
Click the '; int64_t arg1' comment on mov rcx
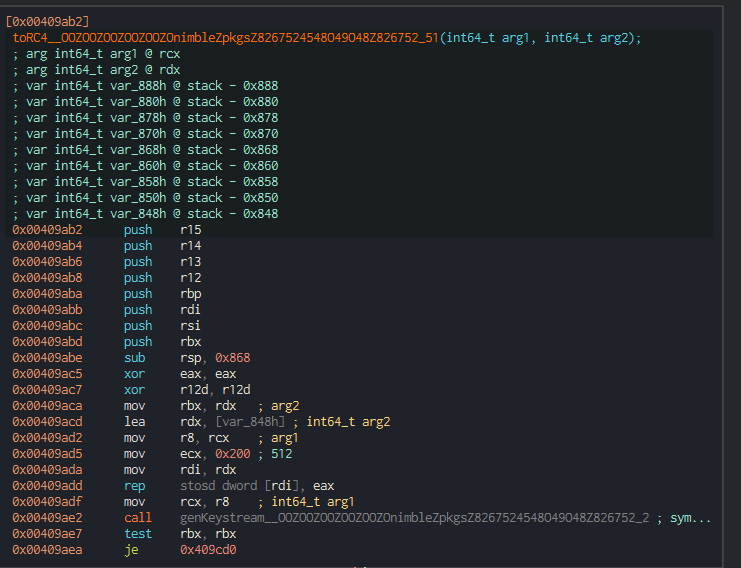point(306,502)
